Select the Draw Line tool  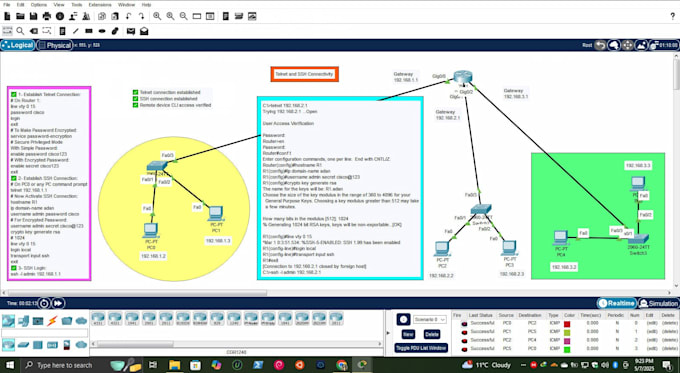click(x=75, y=31)
